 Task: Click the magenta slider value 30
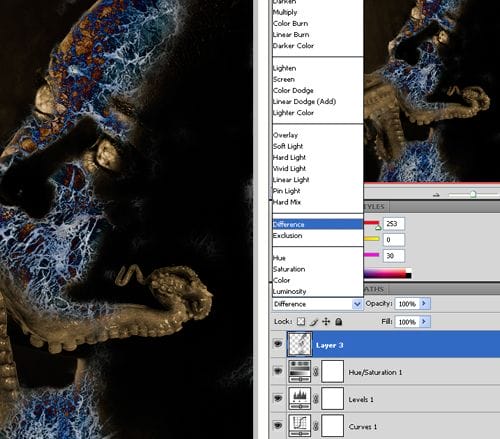point(394,256)
